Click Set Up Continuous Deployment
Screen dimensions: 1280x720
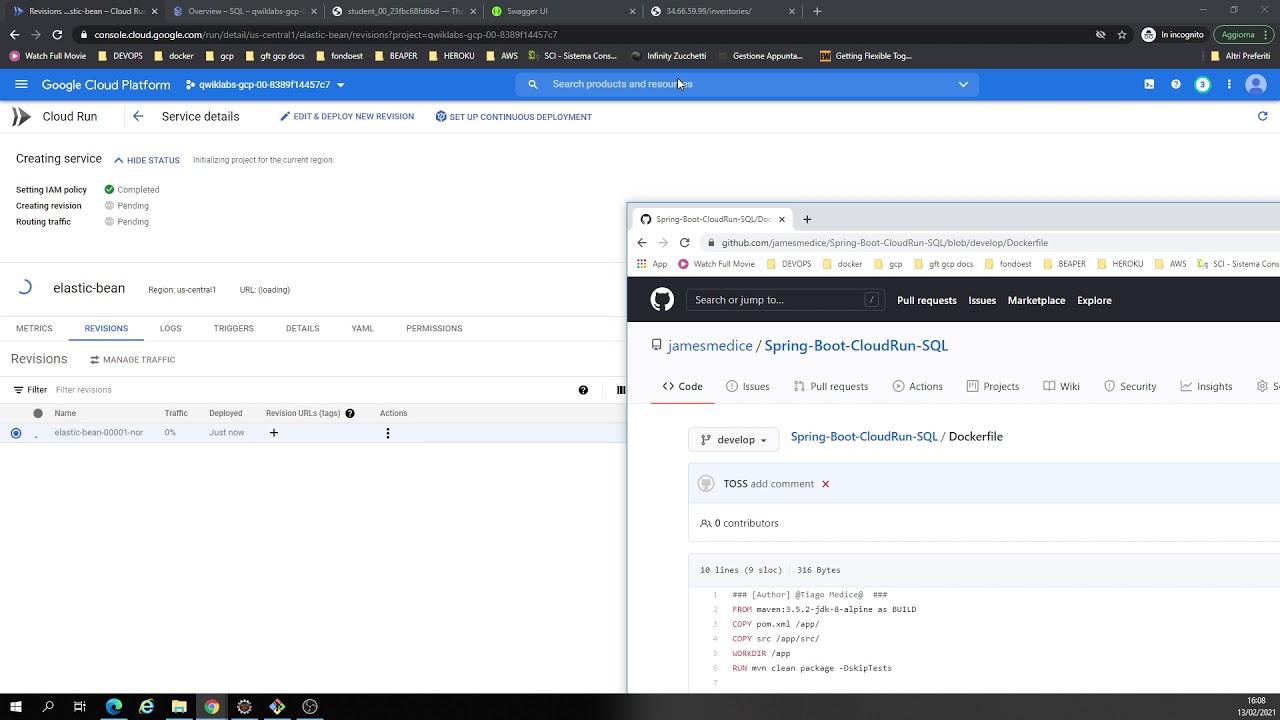(514, 117)
